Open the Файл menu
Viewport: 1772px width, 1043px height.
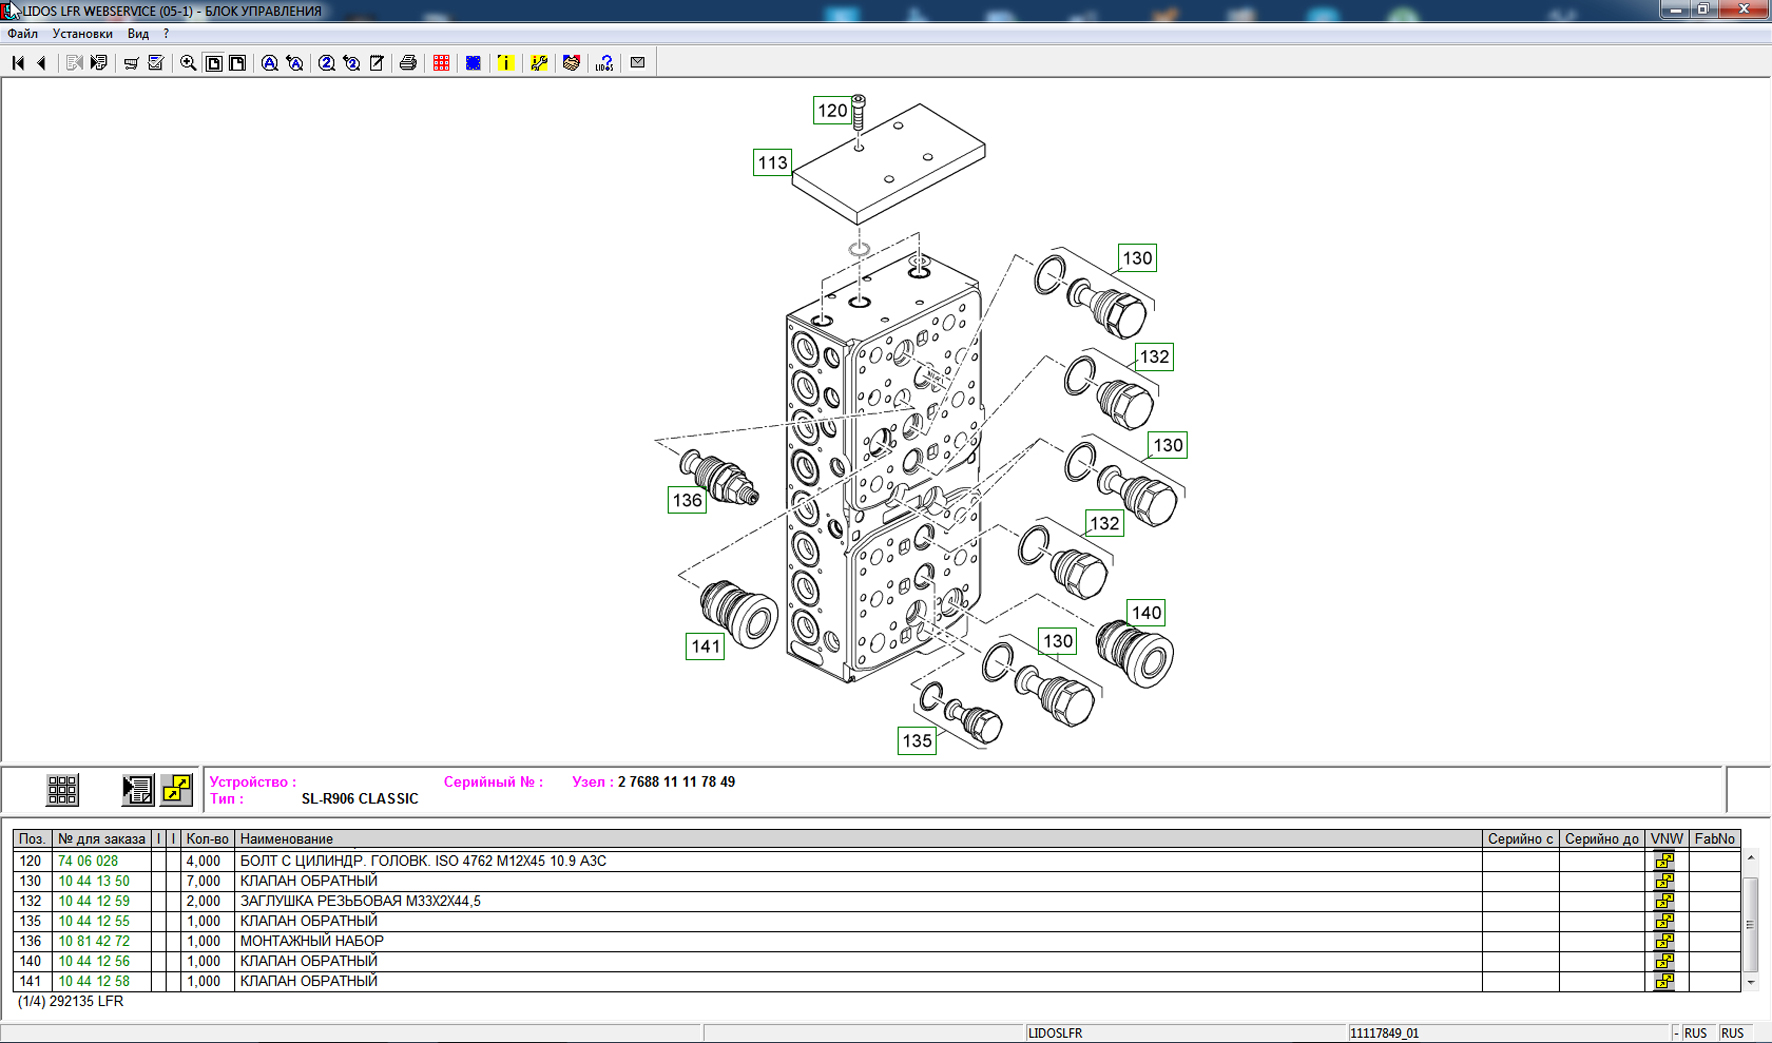[22, 34]
